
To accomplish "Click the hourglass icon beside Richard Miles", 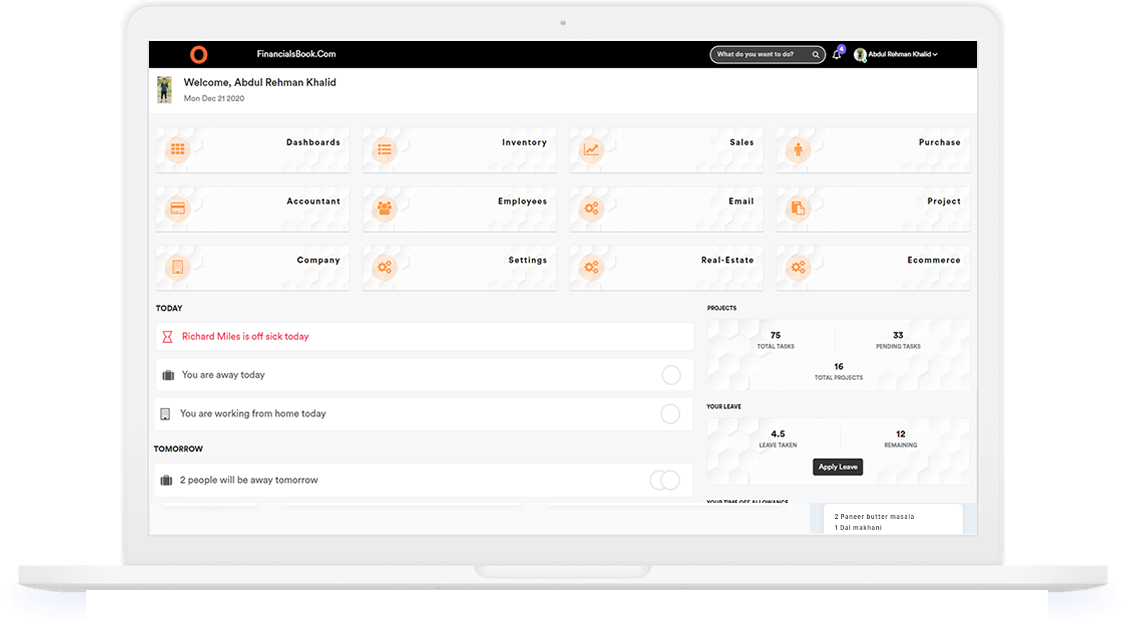I will click(167, 336).
